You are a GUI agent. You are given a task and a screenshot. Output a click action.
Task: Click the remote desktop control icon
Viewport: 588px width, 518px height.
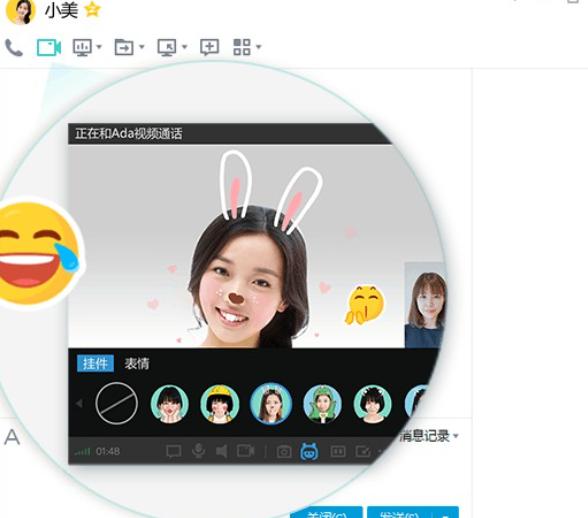pos(167,48)
